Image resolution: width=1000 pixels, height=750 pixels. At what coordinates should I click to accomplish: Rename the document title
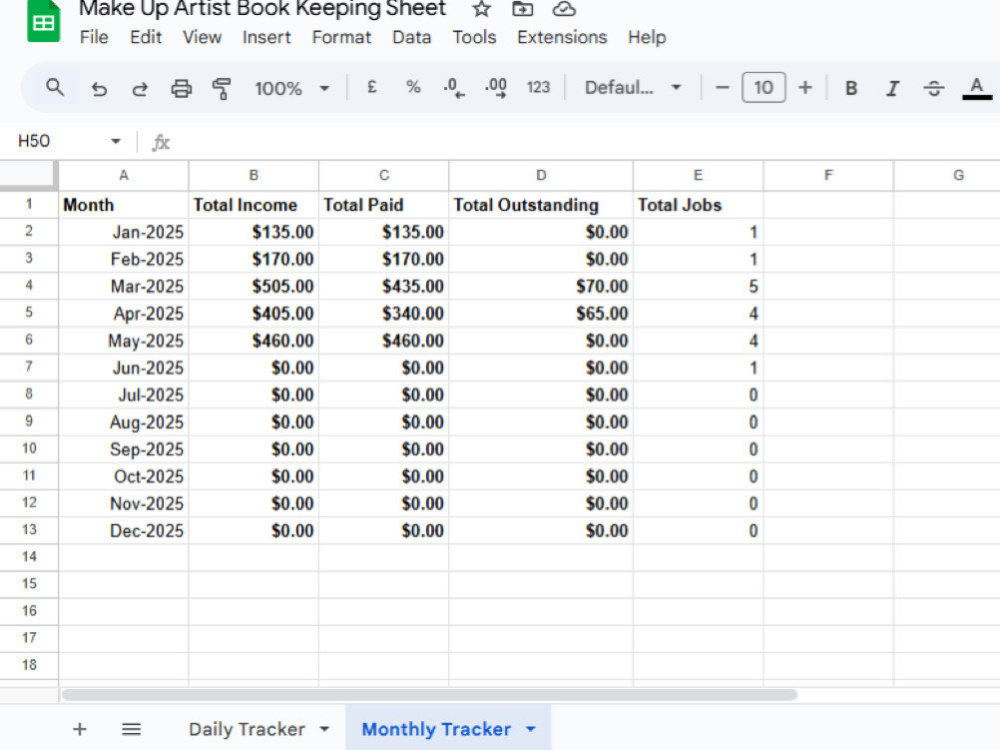click(262, 9)
